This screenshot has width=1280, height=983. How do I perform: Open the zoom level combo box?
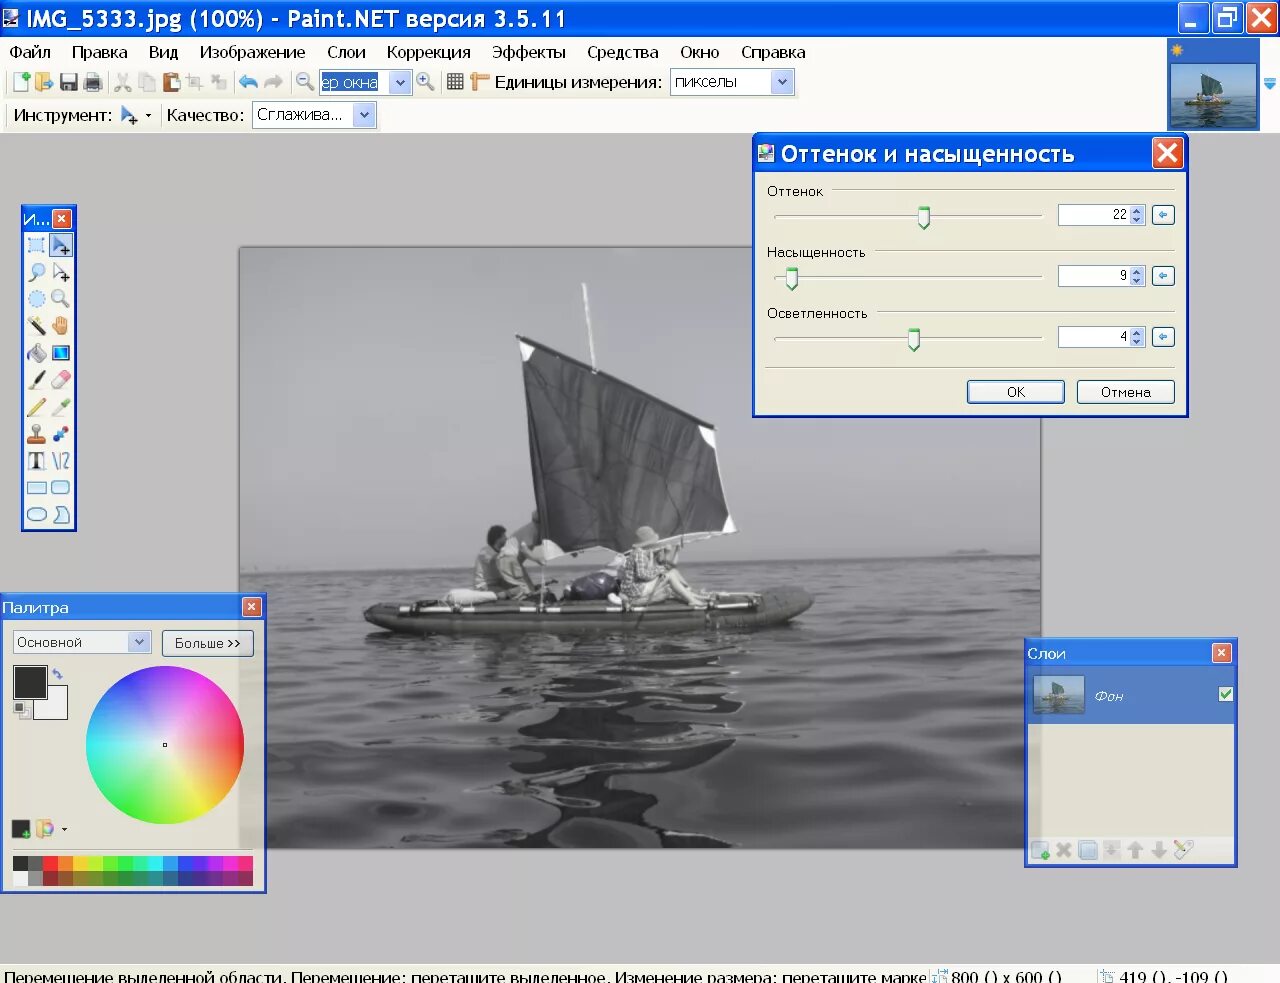pos(400,82)
